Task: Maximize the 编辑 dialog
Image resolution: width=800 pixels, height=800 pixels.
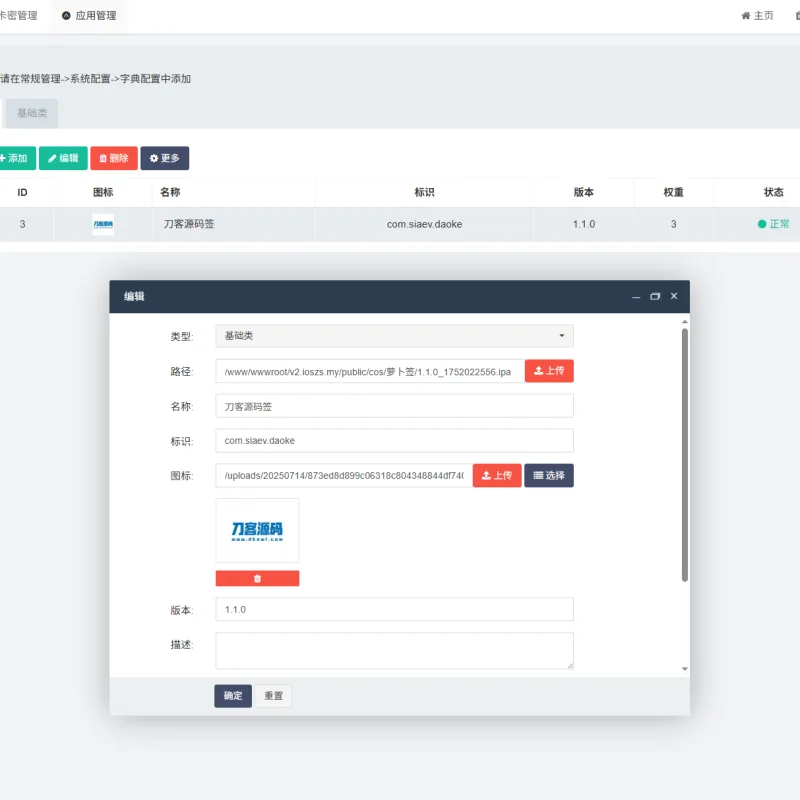Action: (x=655, y=296)
